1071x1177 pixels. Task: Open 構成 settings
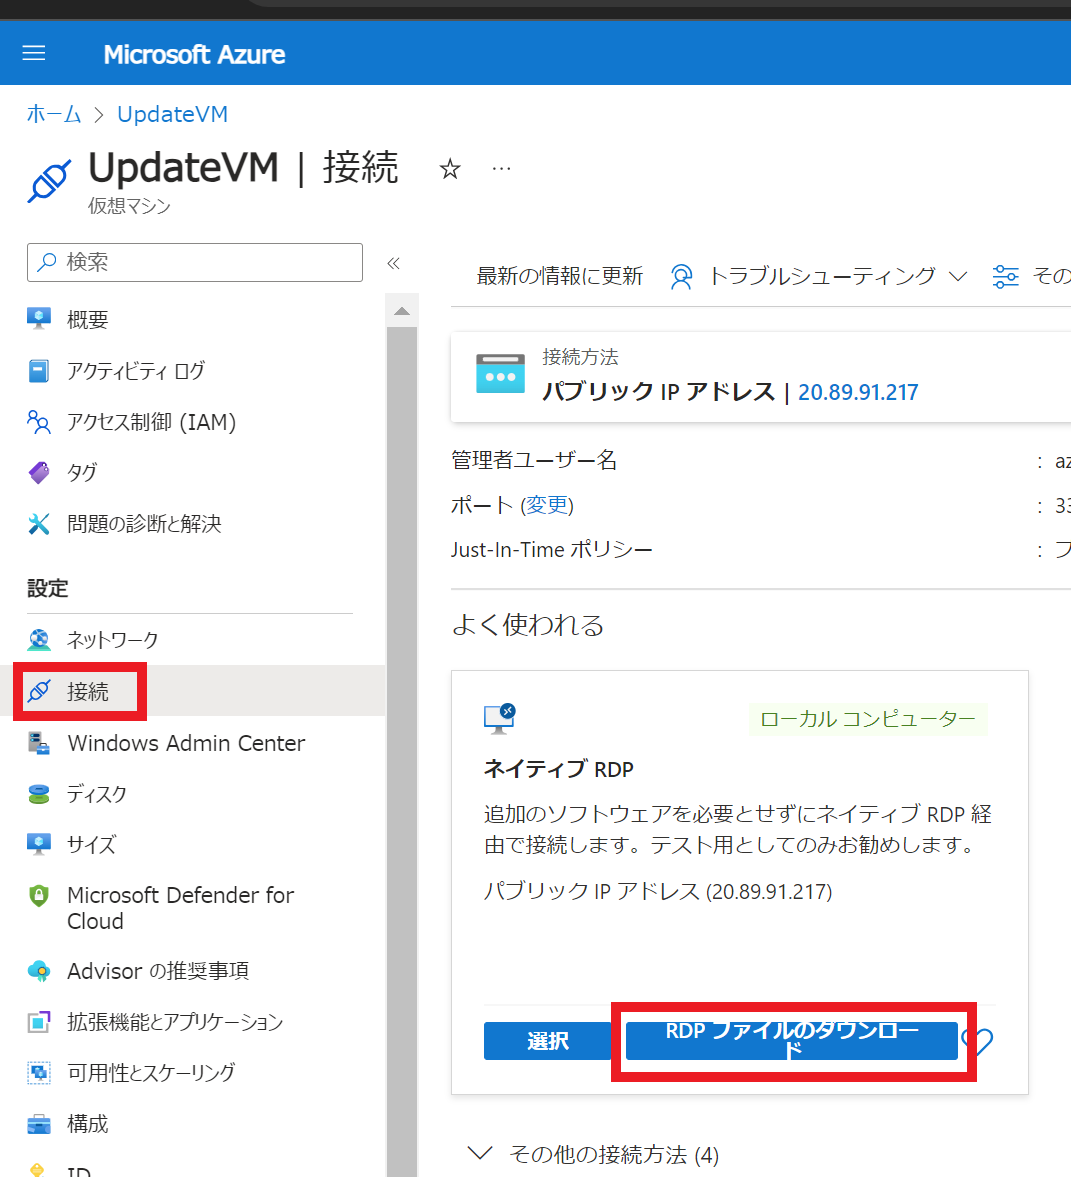87,1124
